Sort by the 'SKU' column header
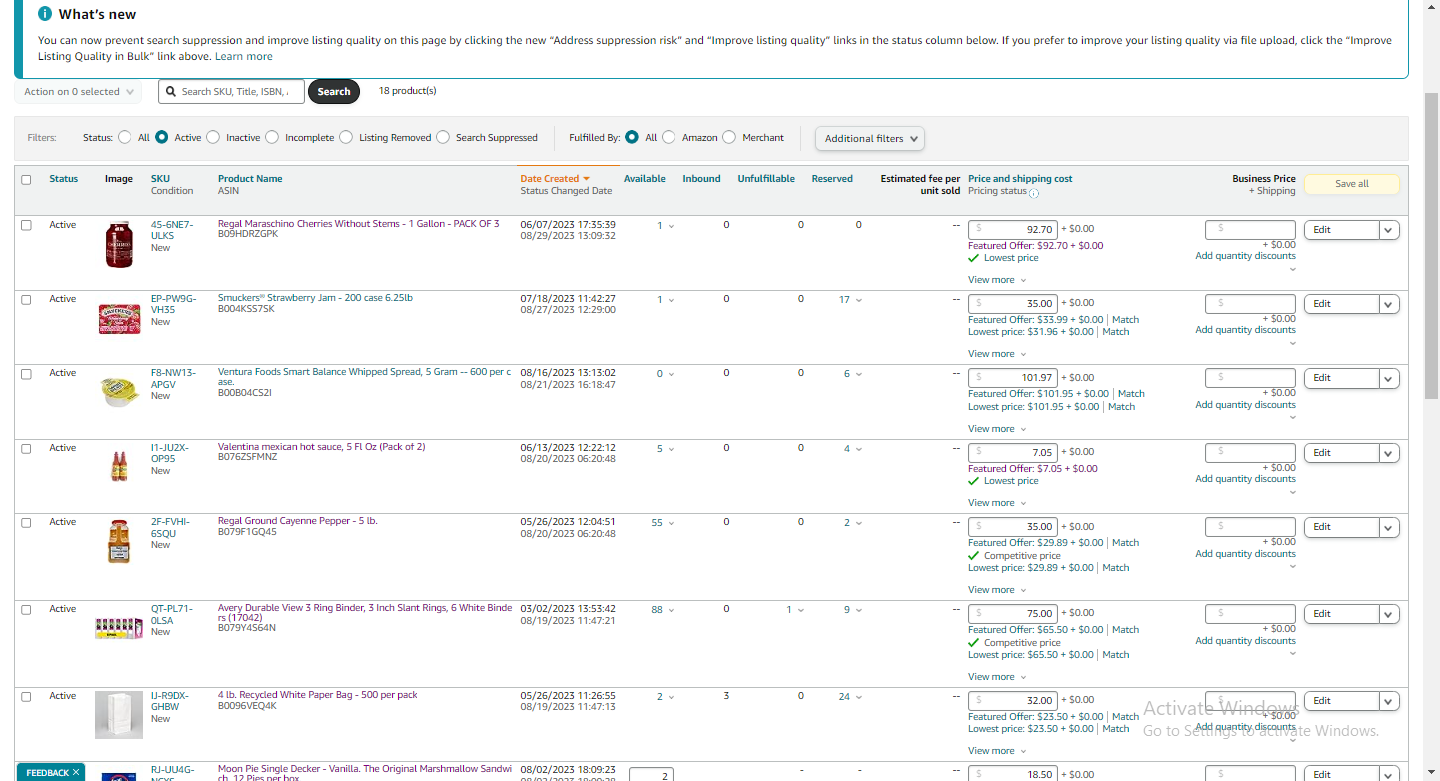 pyautogui.click(x=160, y=179)
